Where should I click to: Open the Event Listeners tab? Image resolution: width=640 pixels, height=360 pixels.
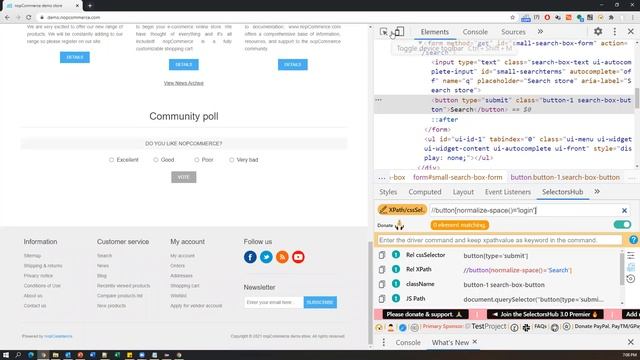point(508,192)
